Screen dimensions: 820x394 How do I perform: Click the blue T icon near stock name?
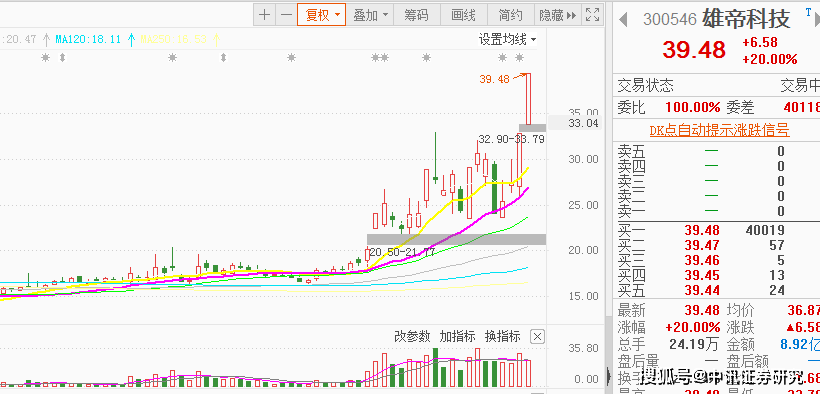tap(808, 12)
